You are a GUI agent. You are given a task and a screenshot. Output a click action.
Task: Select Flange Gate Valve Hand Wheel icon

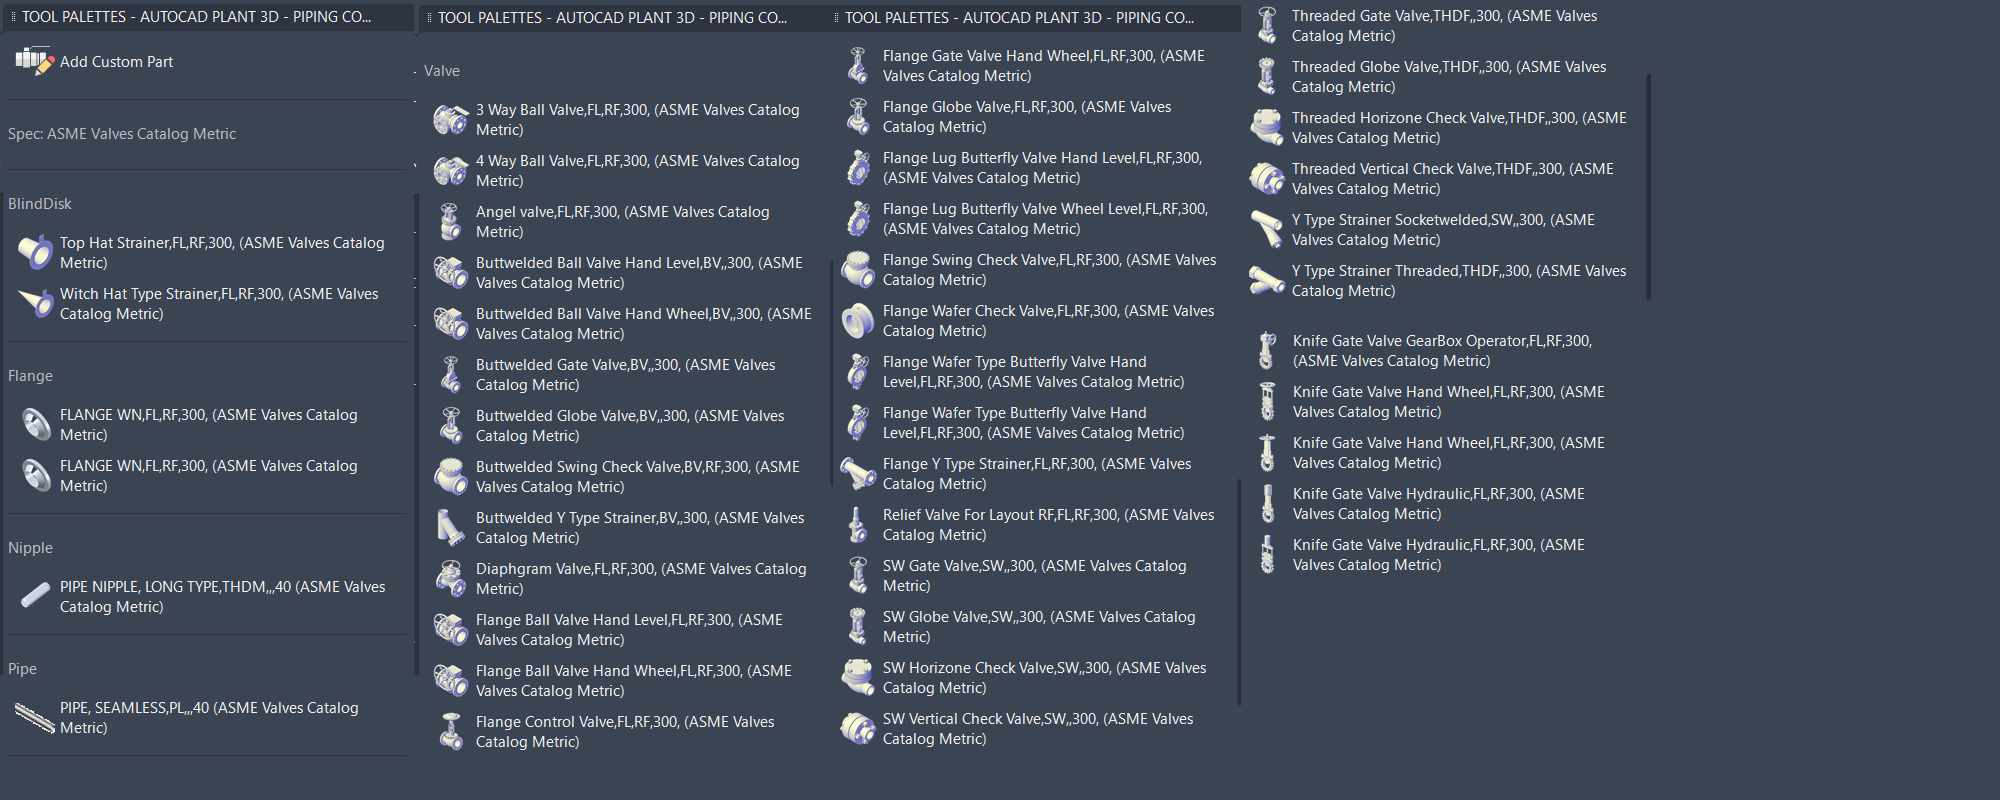(858, 66)
